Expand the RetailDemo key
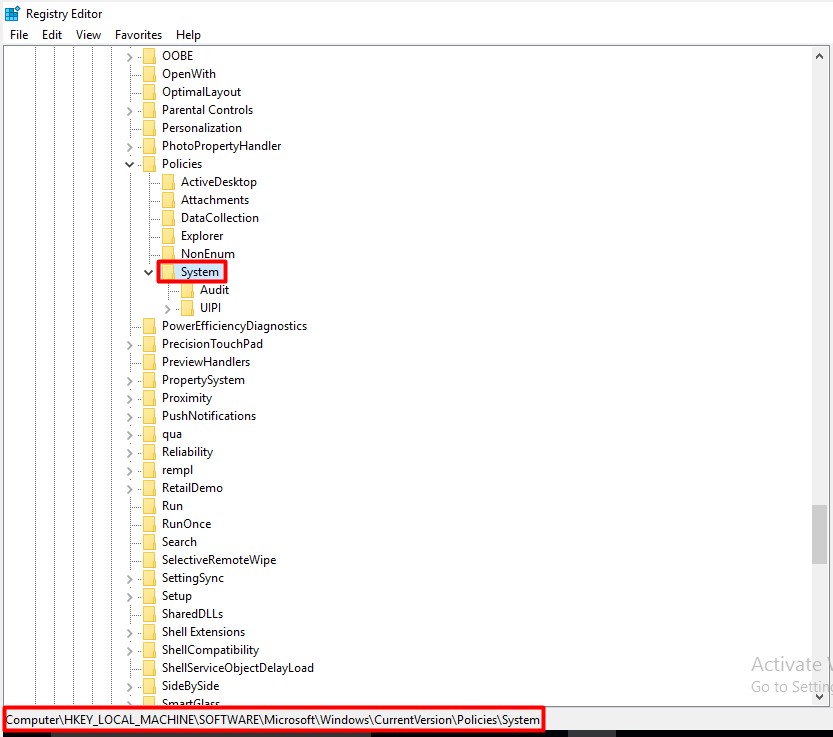The image size is (833, 737). pyautogui.click(x=130, y=489)
